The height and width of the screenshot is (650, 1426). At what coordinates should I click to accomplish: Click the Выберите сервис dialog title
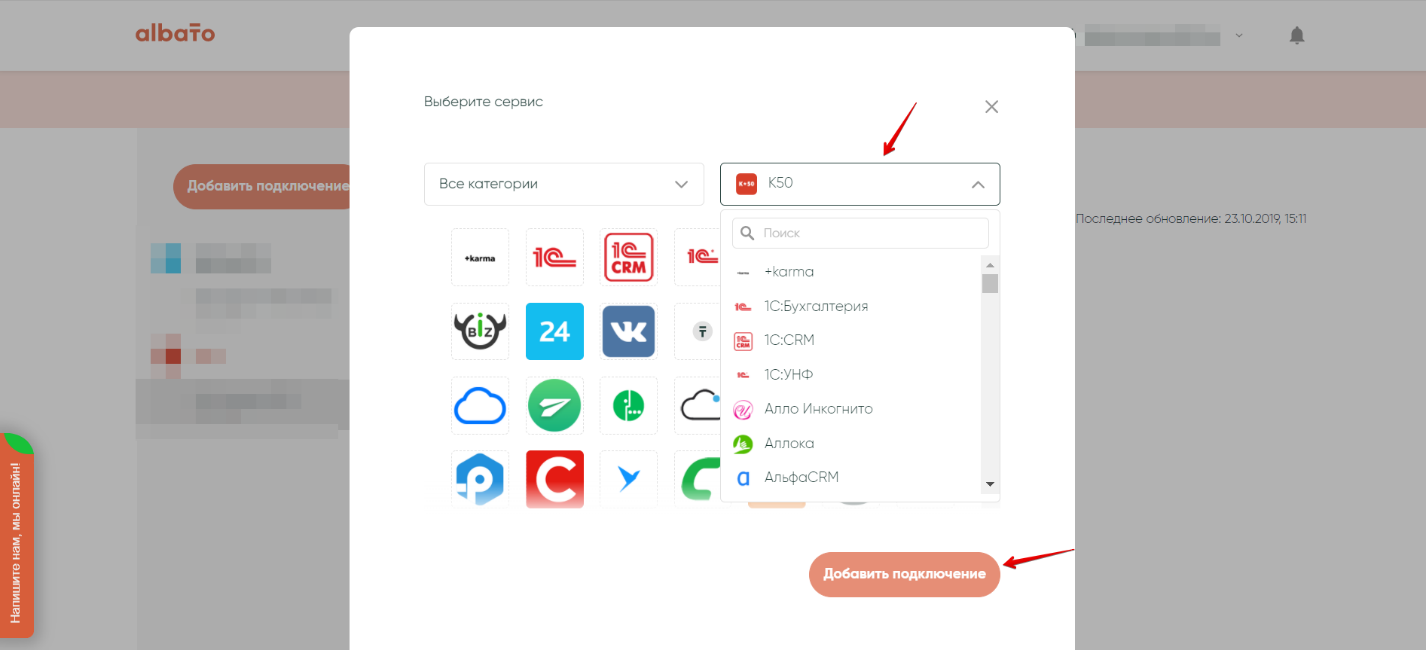(483, 102)
